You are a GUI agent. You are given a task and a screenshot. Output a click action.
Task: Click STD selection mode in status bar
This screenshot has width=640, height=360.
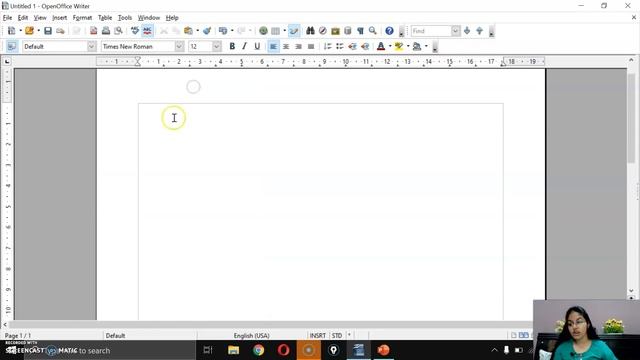pos(337,336)
